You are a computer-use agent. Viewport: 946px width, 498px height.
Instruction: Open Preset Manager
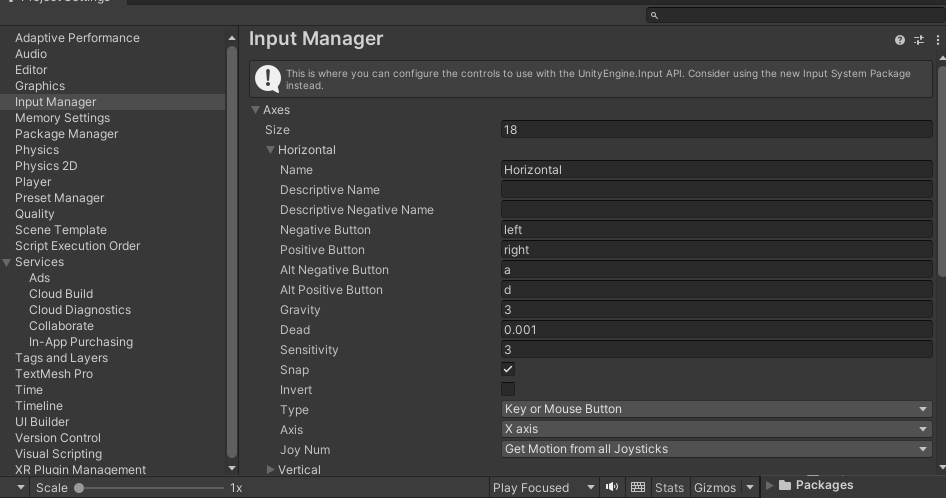(x=60, y=197)
